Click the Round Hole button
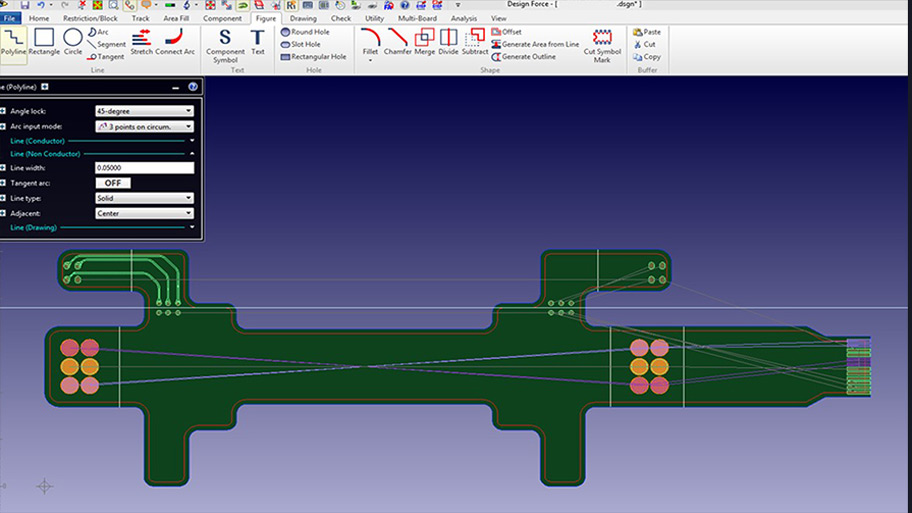 click(x=304, y=32)
